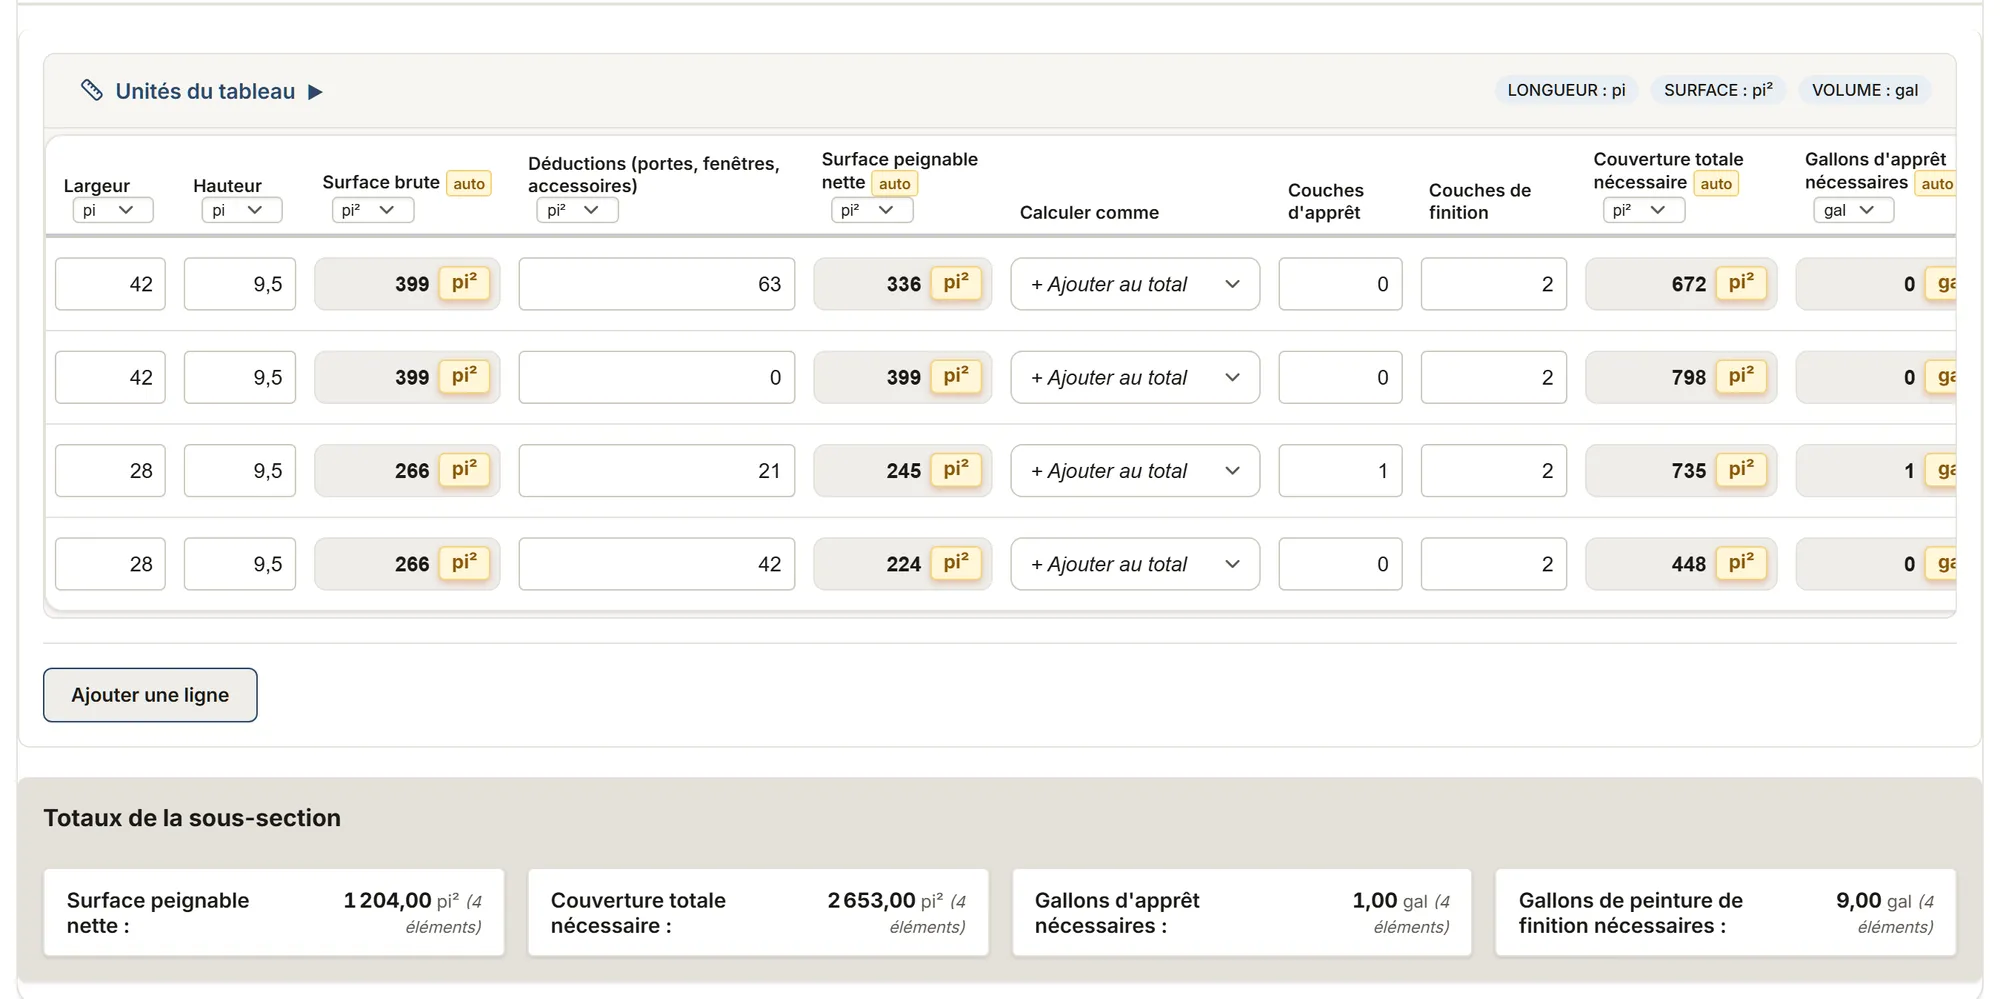2000x999 pixels.
Task: Click Couches de finition field in row totaling 798
Action: (x=1494, y=377)
